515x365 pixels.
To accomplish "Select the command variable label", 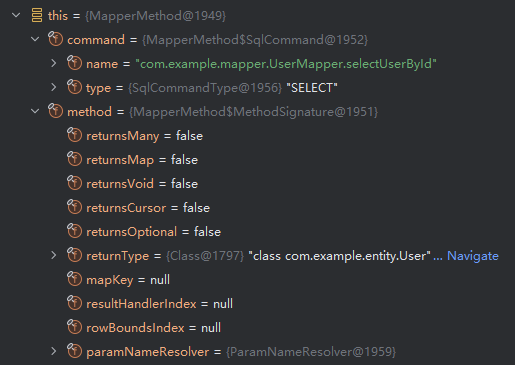I will coord(96,40).
